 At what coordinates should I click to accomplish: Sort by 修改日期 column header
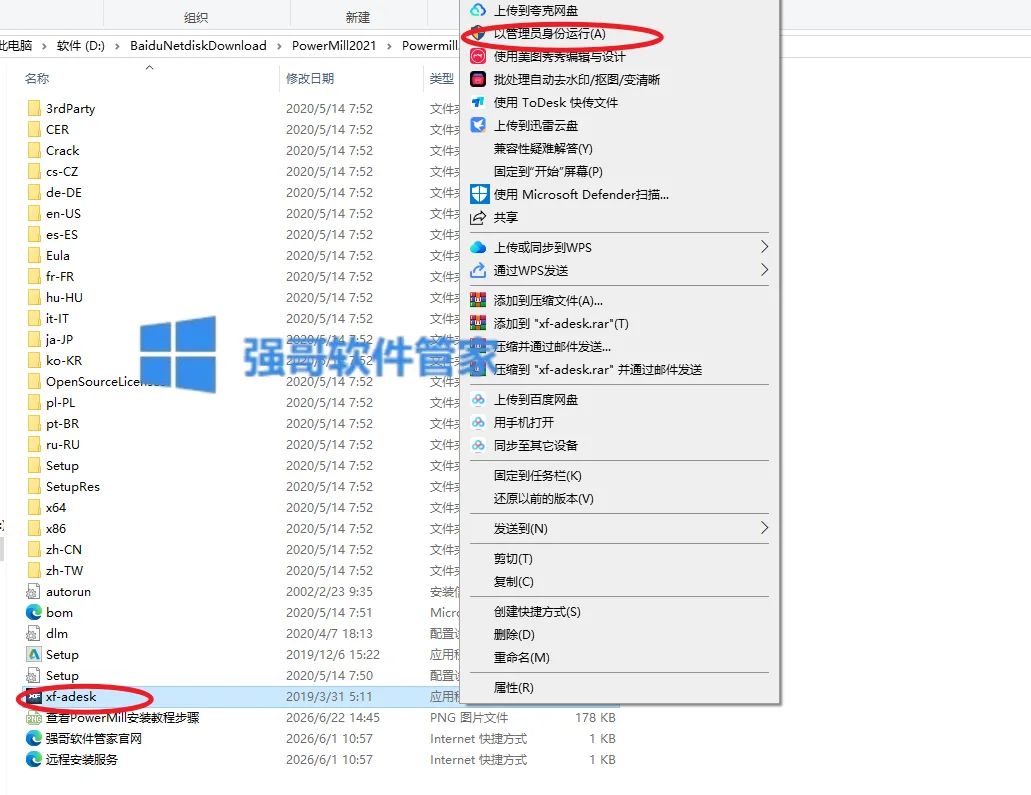[310, 78]
